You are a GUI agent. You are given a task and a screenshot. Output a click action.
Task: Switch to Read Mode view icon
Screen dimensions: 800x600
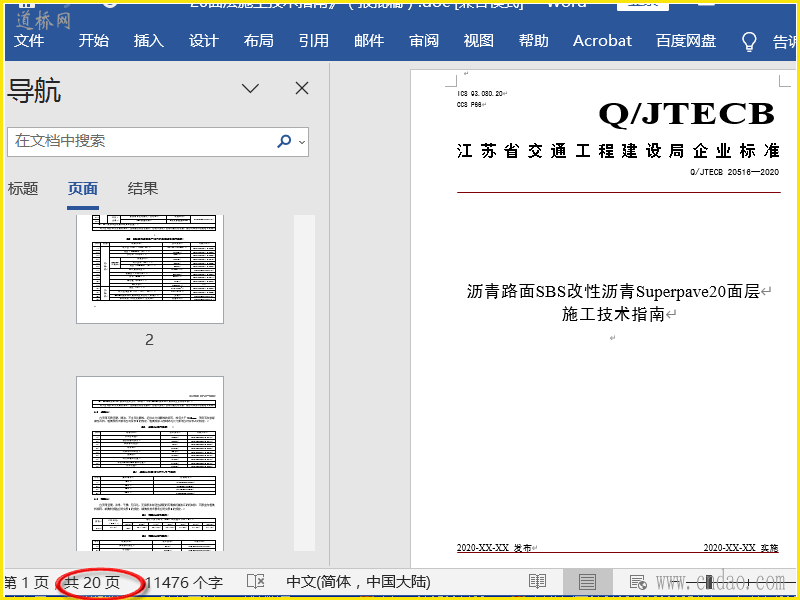tap(537, 582)
